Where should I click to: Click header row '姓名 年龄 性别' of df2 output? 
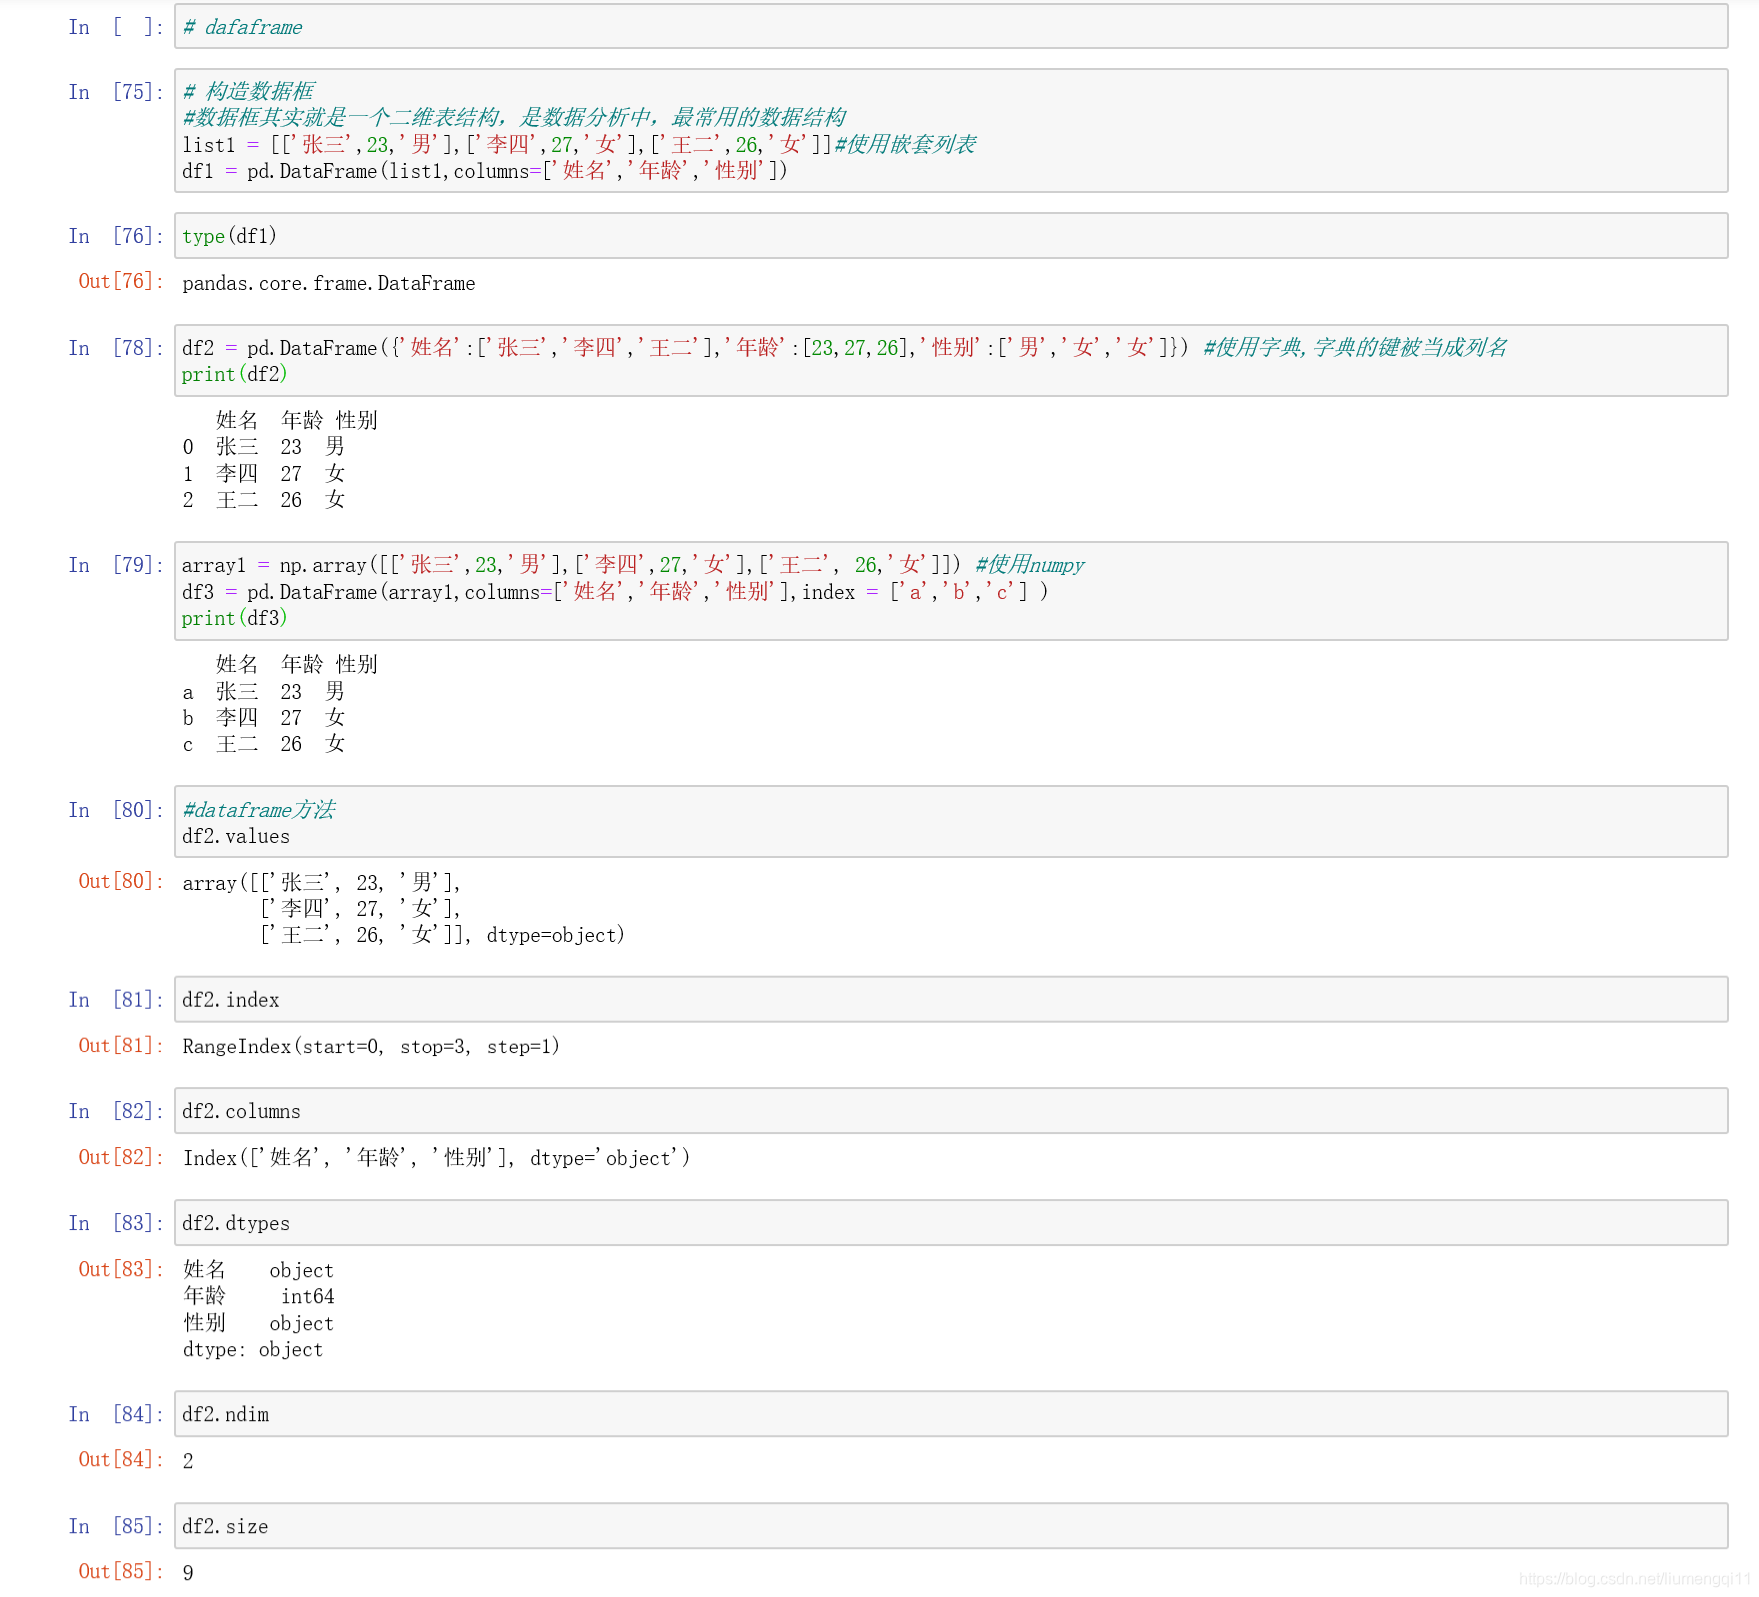tap(297, 420)
